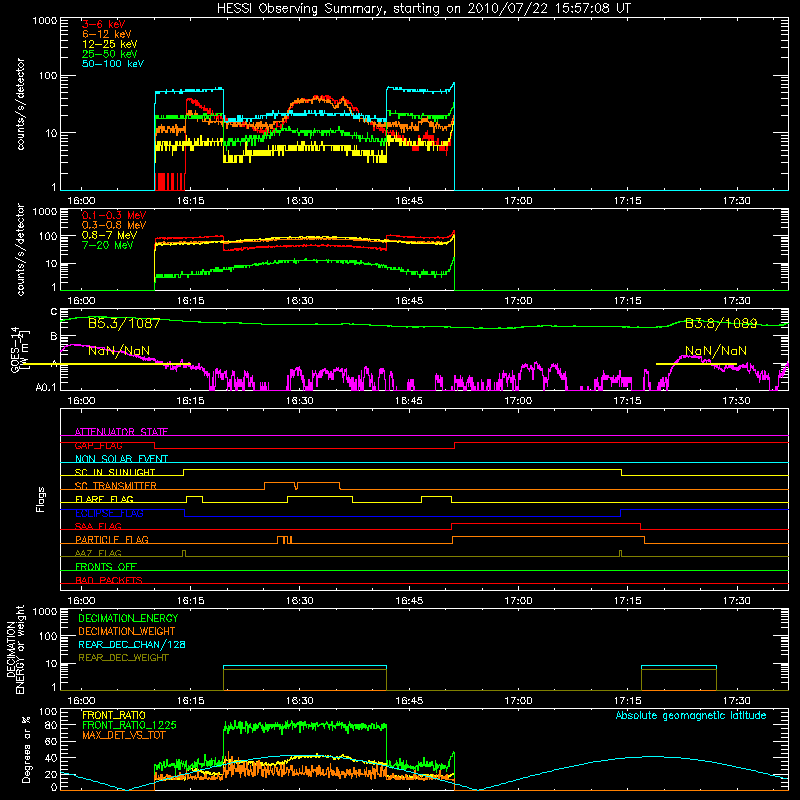This screenshot has height=800, width=800.
Task: Click the green FRONTS_OFF label
Action: tap(106, 566)
